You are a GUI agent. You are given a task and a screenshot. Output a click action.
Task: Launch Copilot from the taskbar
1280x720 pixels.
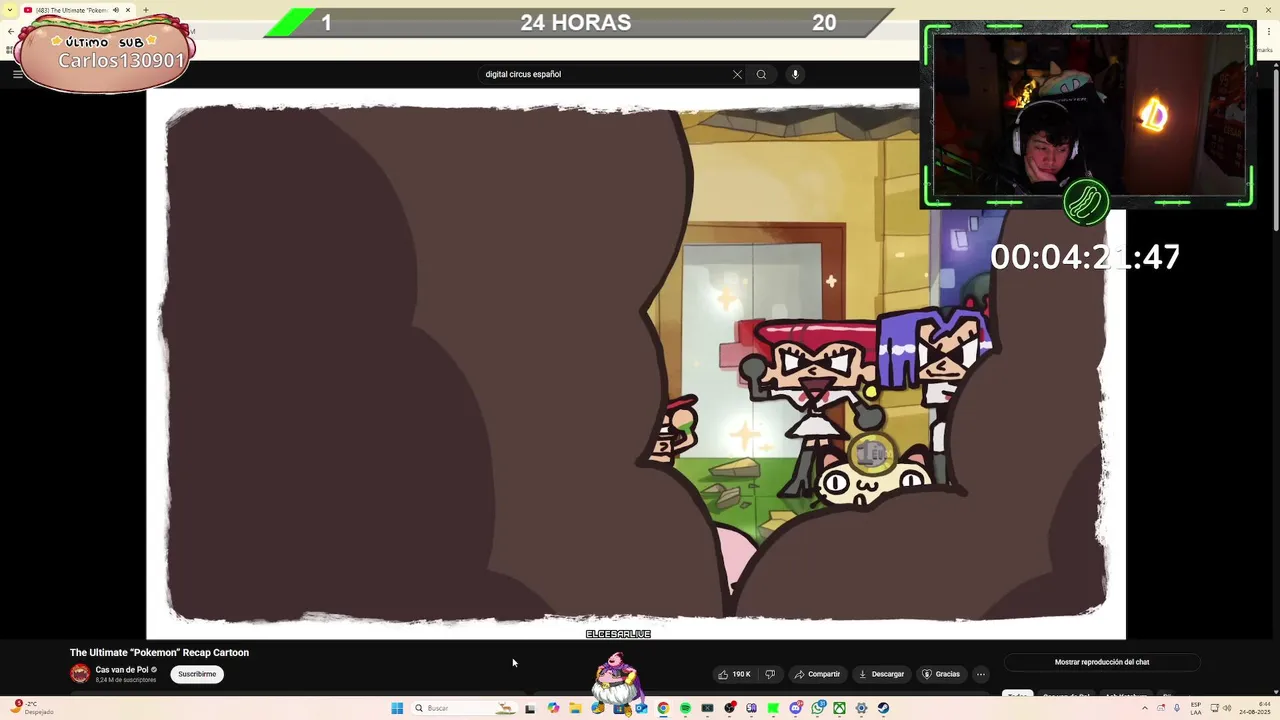coord(553,708)
